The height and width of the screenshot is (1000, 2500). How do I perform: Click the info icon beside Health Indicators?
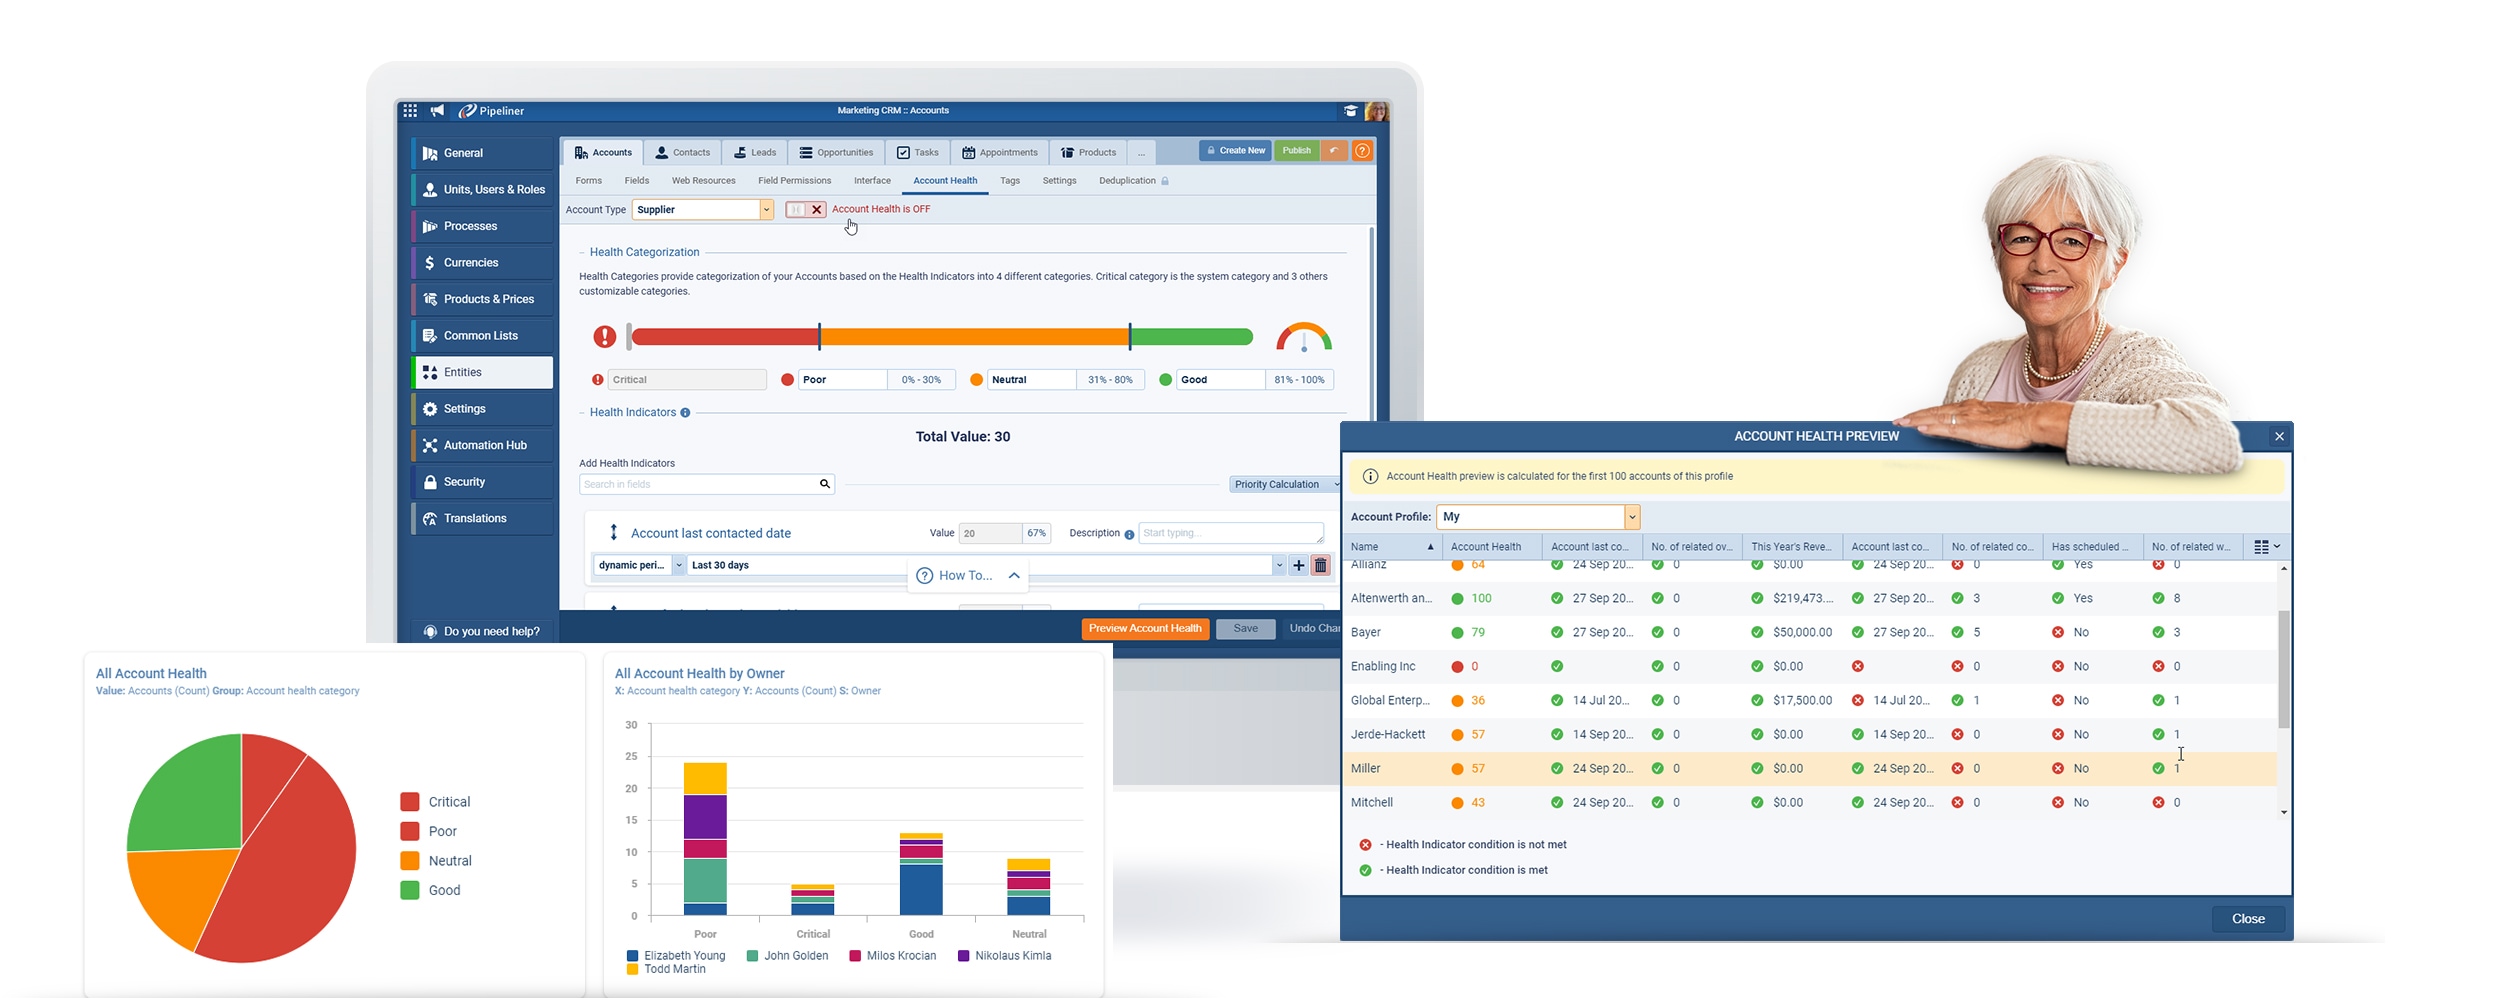(686, 412)
